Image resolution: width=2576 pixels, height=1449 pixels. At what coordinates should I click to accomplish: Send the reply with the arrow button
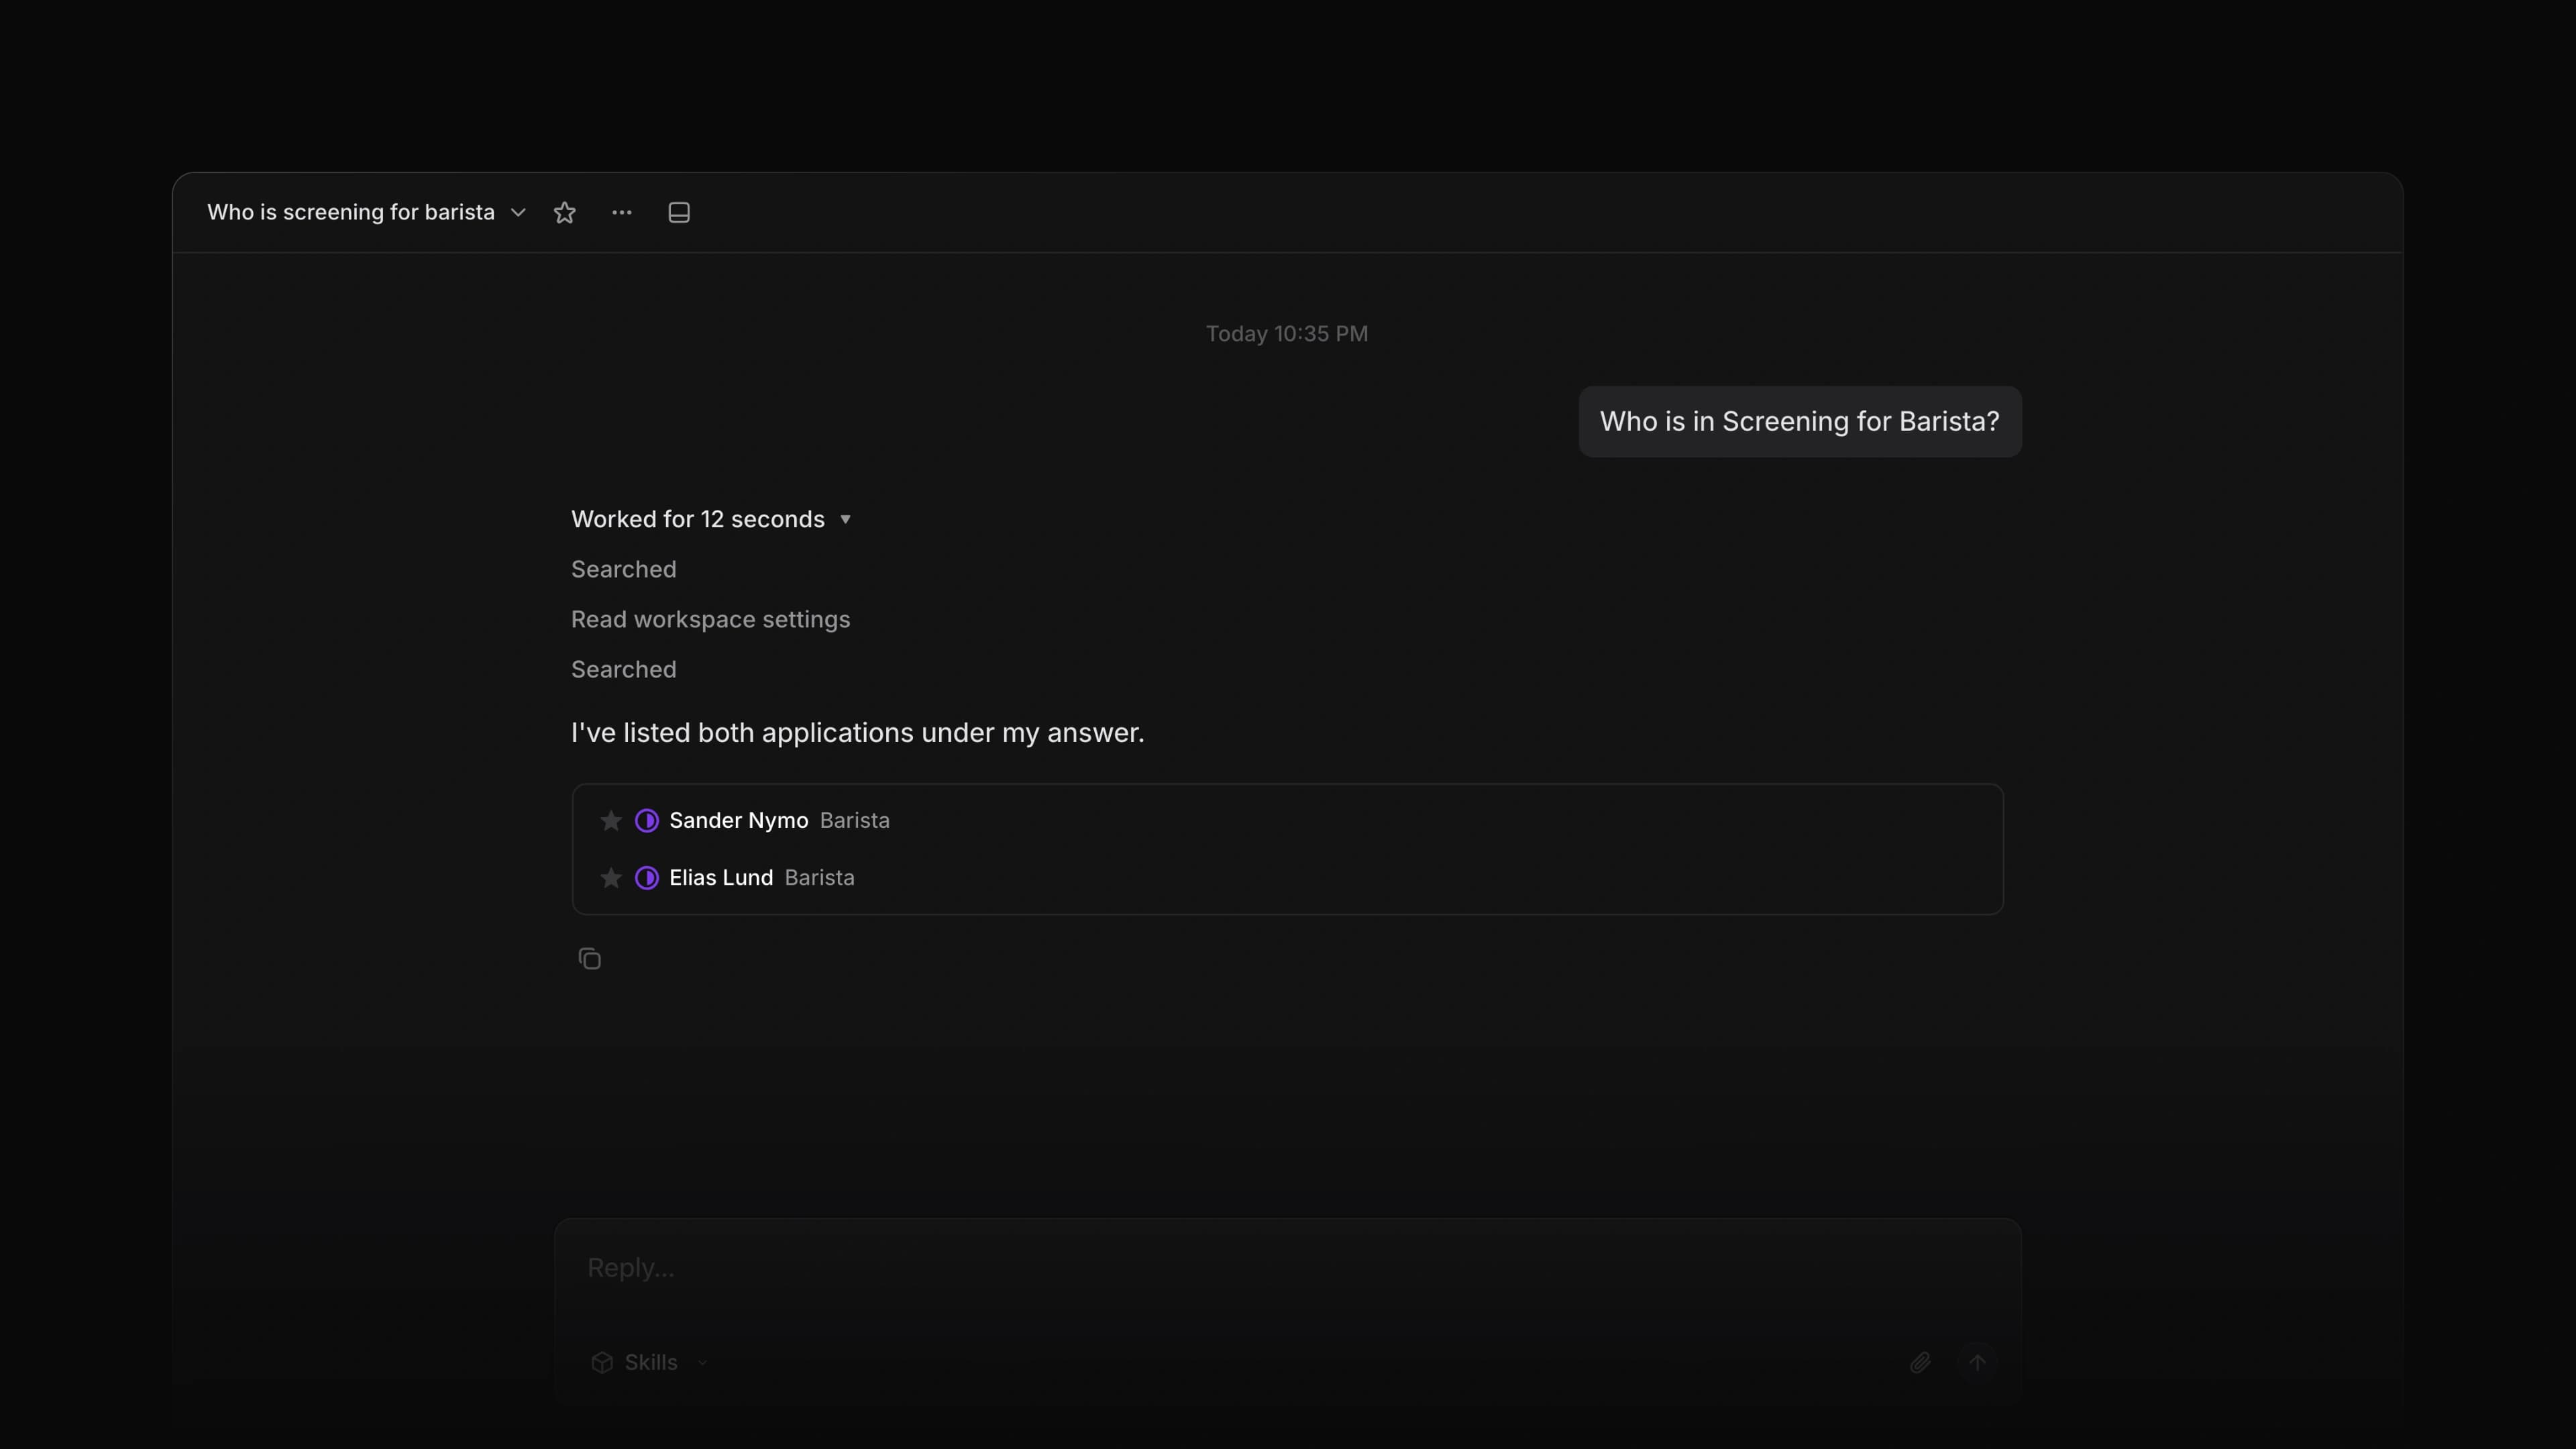pyautogui.click(x=1977, y=1363)
